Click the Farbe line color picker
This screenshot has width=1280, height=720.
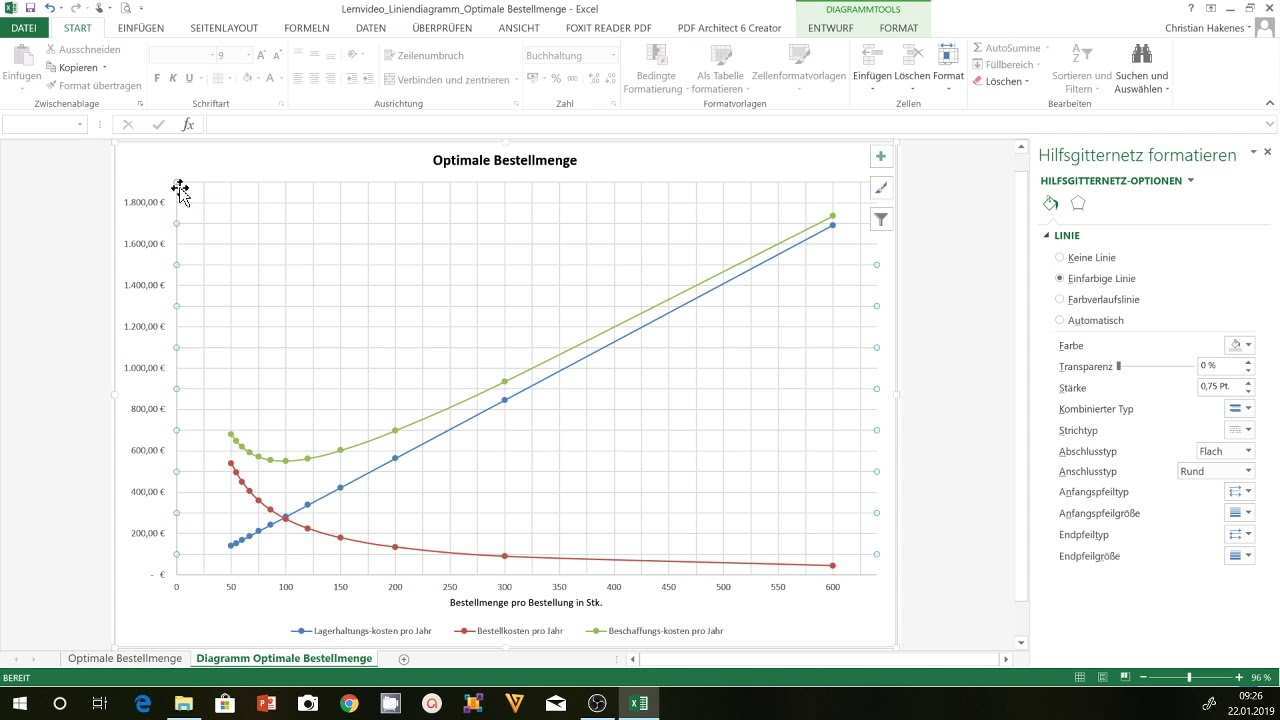coord(1239,345)
